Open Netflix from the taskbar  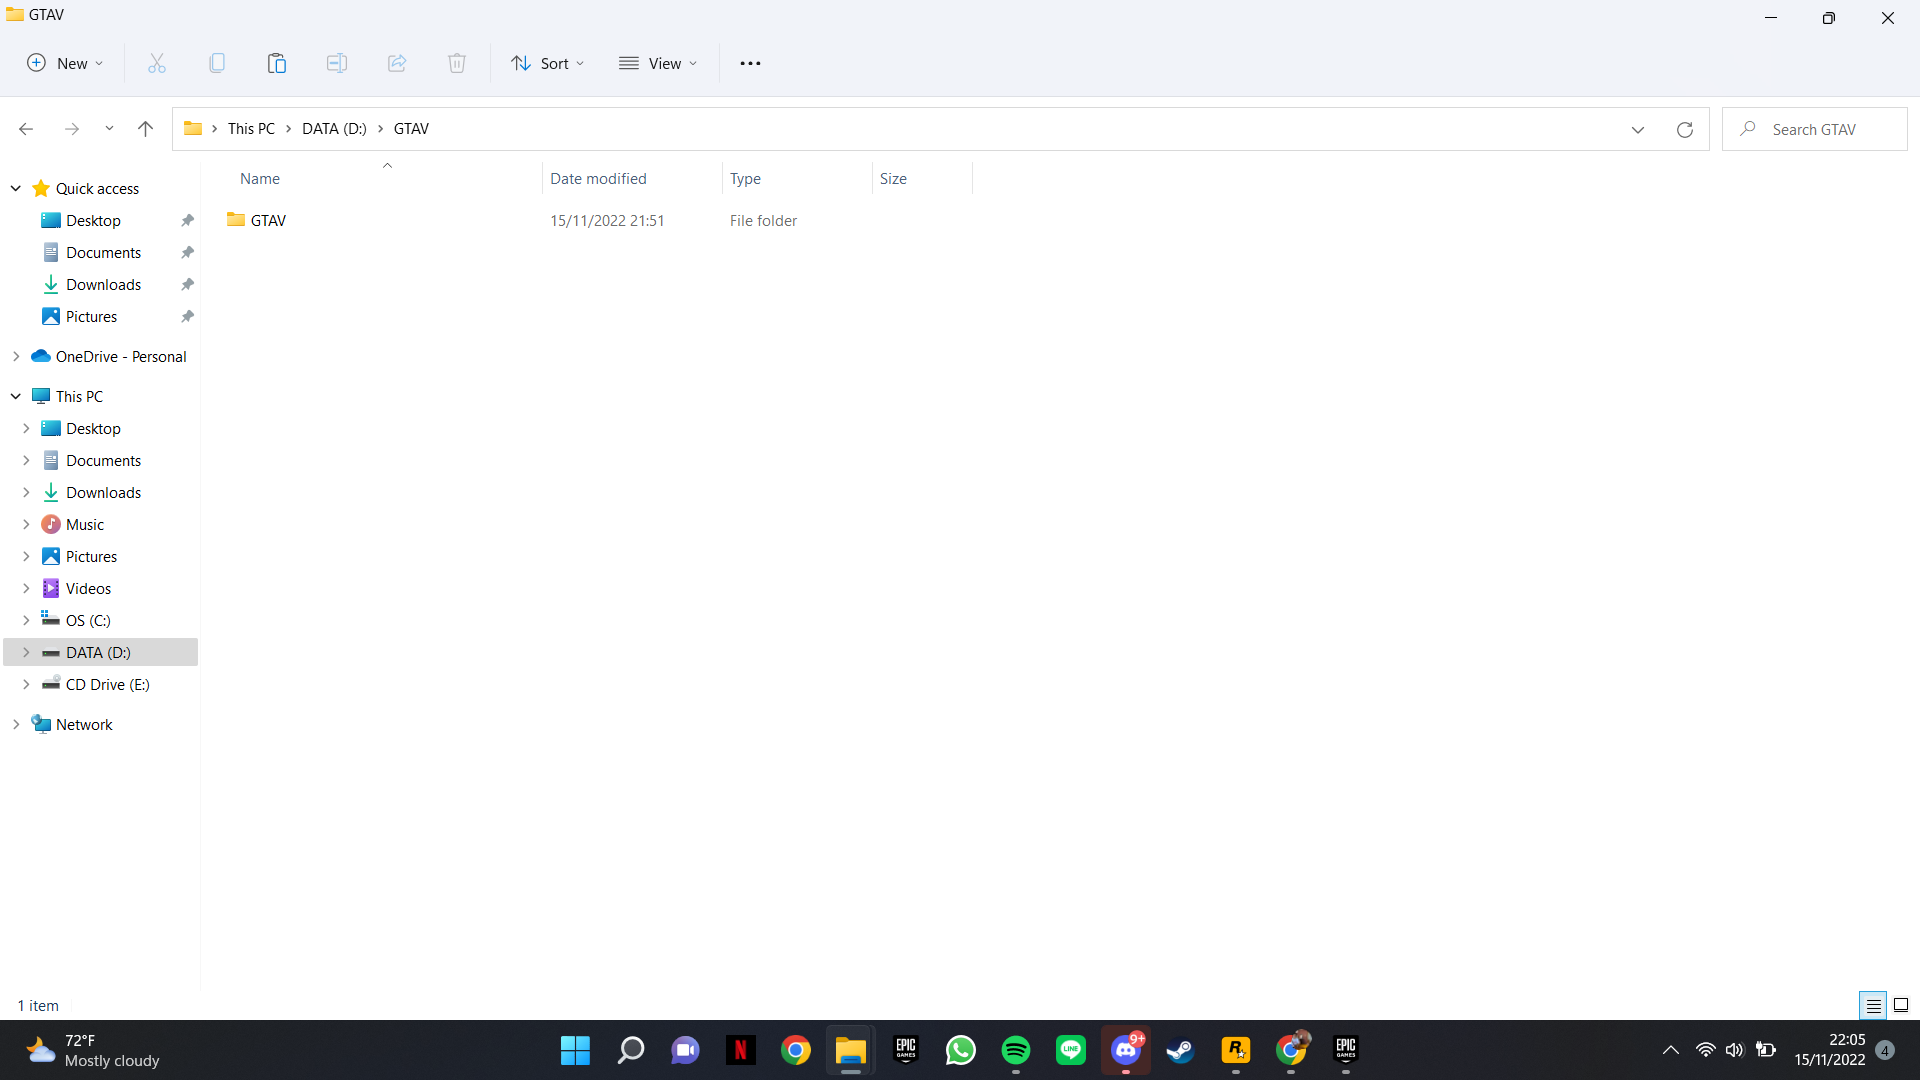(741, 1050)
